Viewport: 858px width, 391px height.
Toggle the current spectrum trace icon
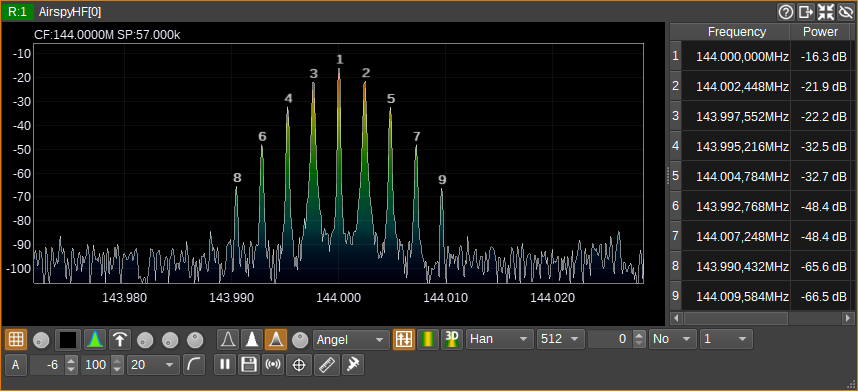point(95,340)
